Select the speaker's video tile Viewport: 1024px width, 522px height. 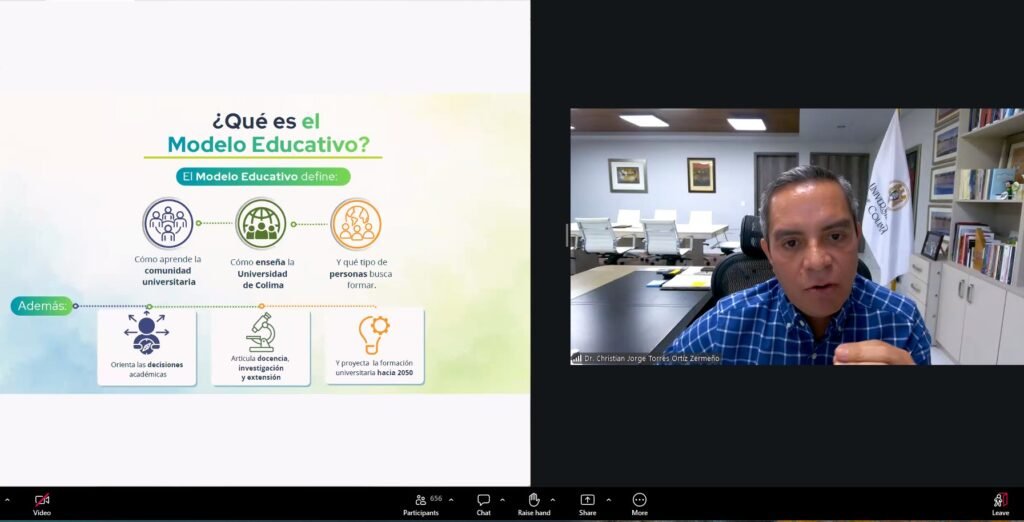tap(797, 237)
